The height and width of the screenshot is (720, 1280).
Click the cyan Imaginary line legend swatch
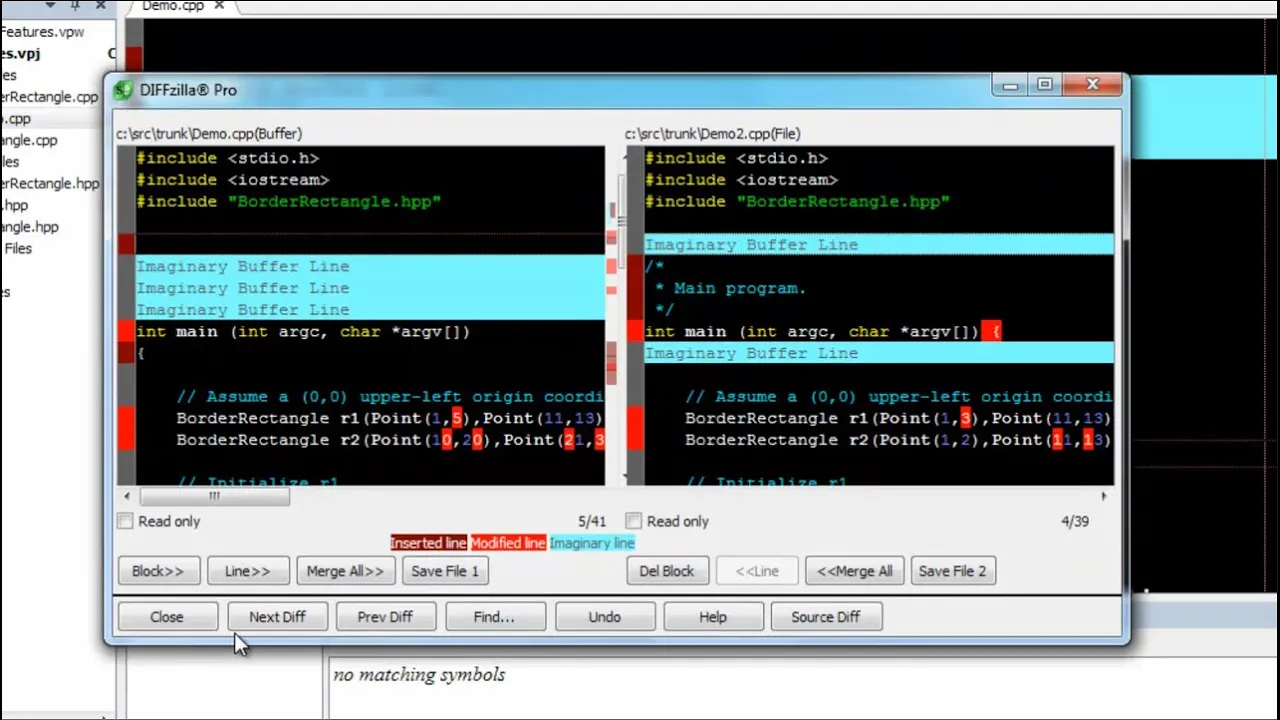click(592, 543)
